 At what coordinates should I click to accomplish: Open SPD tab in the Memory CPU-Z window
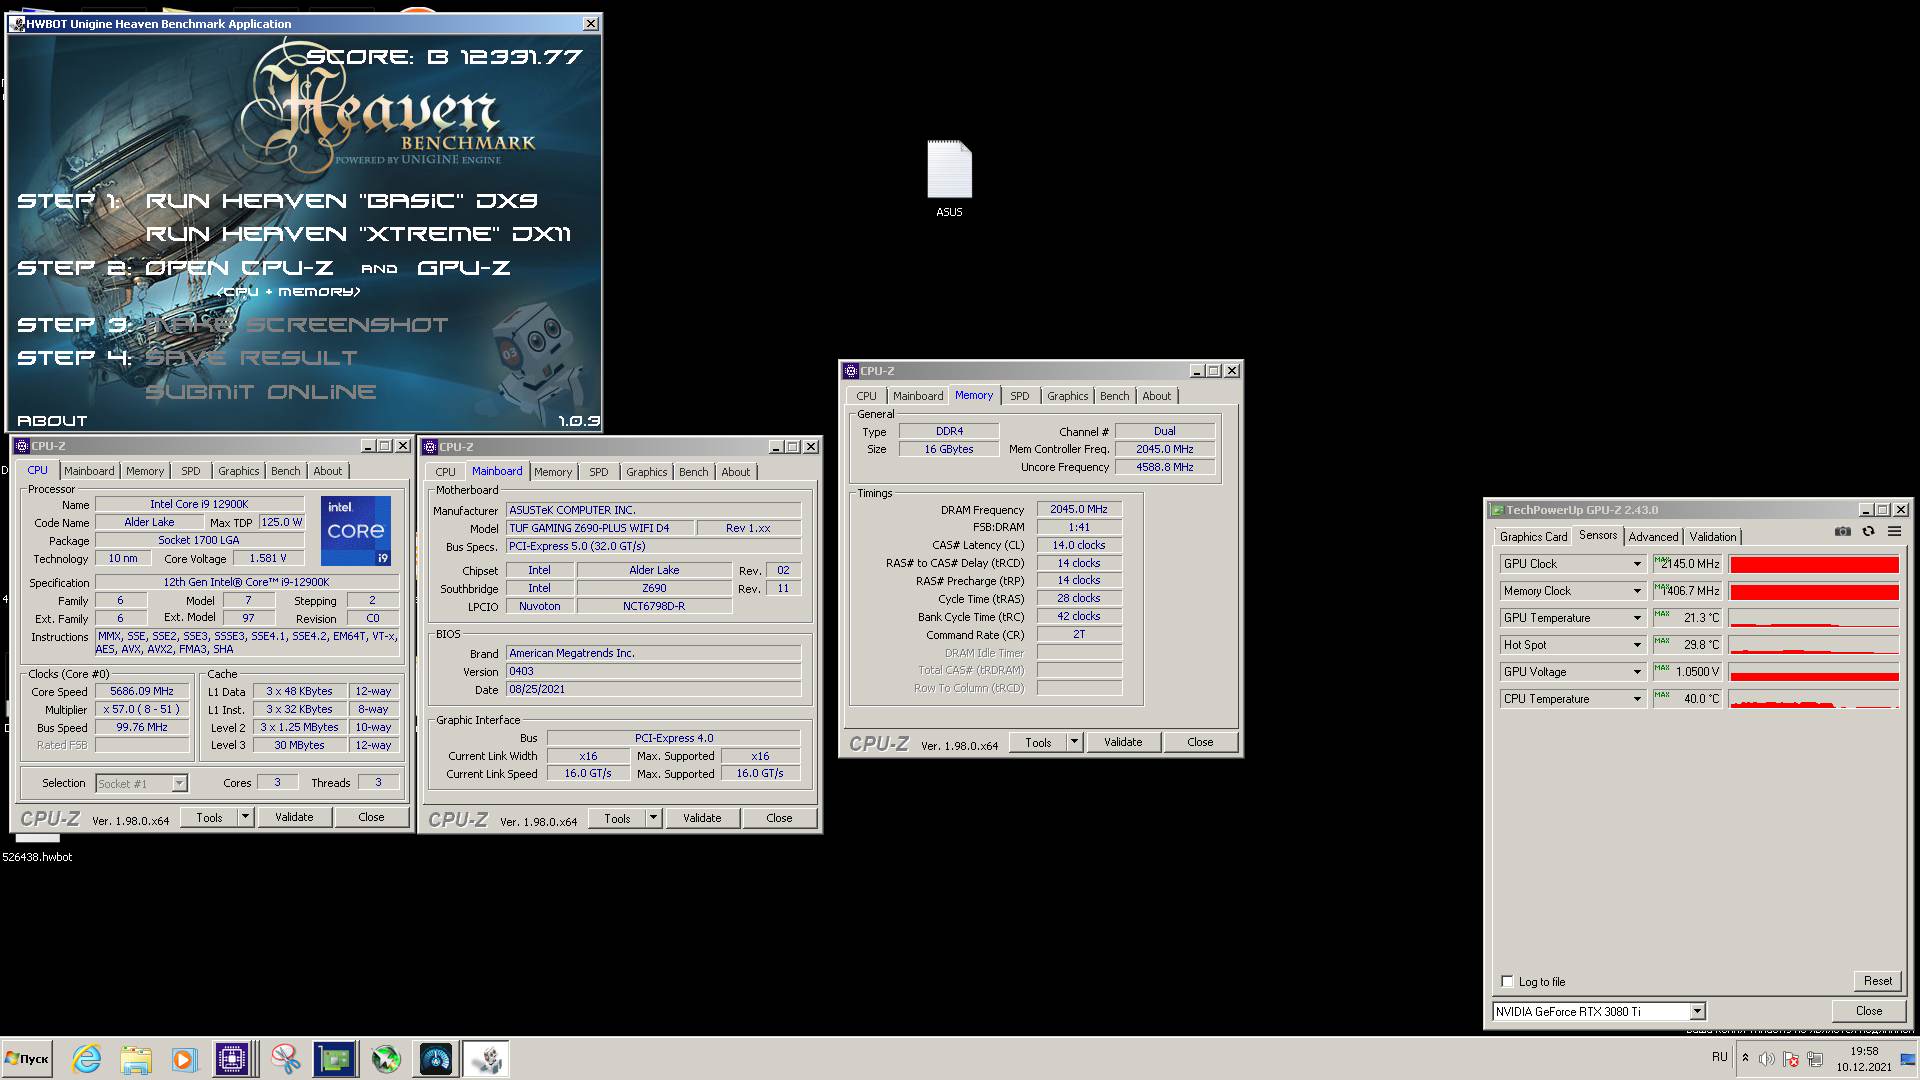point(1019,396)
